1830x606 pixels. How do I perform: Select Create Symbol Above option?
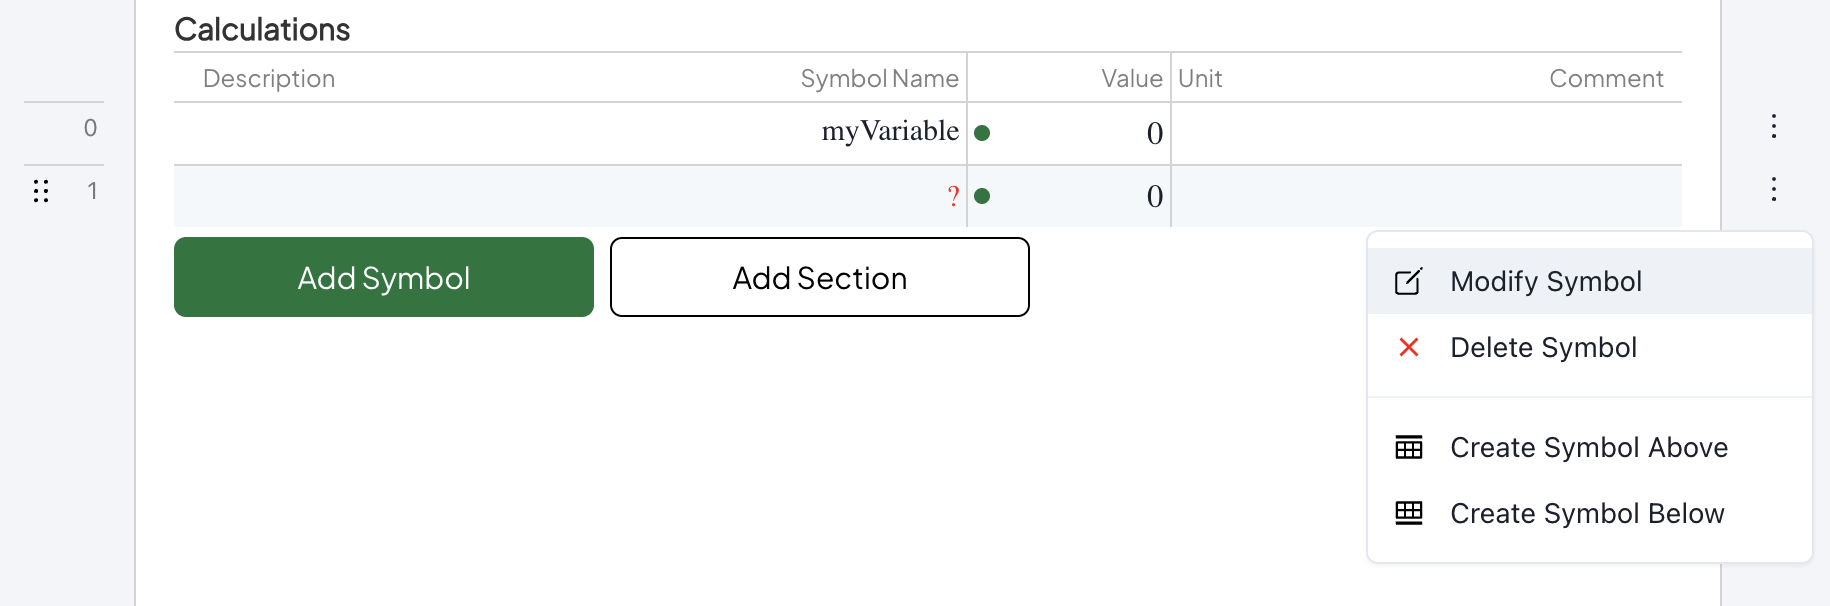[x=1588, y=448]
